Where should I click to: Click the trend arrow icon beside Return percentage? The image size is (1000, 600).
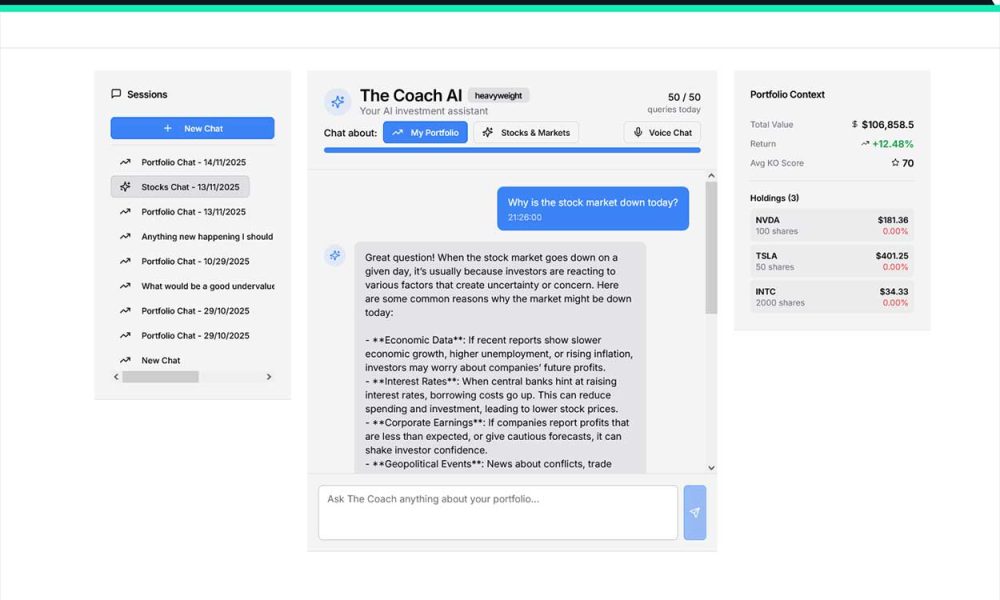[865, 144]
